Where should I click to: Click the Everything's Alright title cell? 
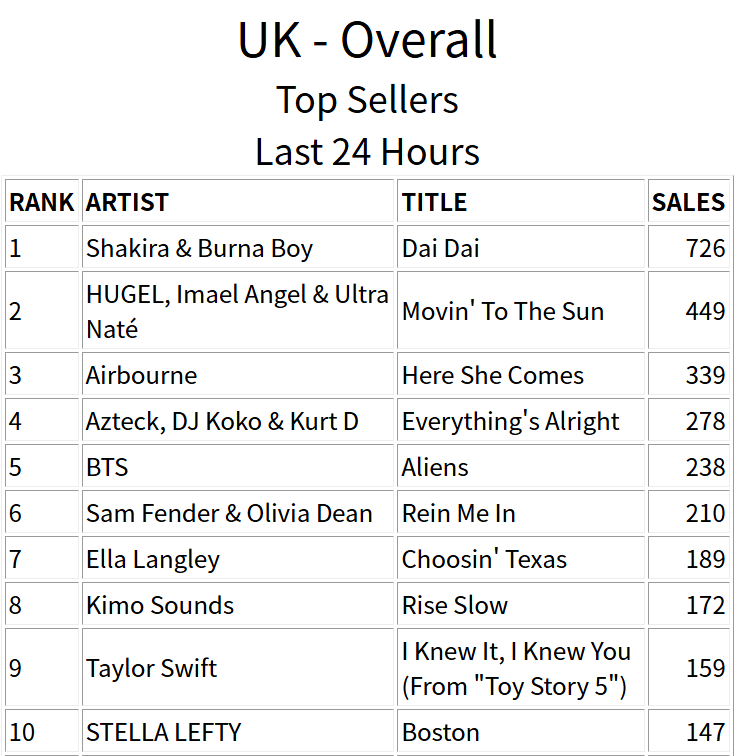pos(521,421)
